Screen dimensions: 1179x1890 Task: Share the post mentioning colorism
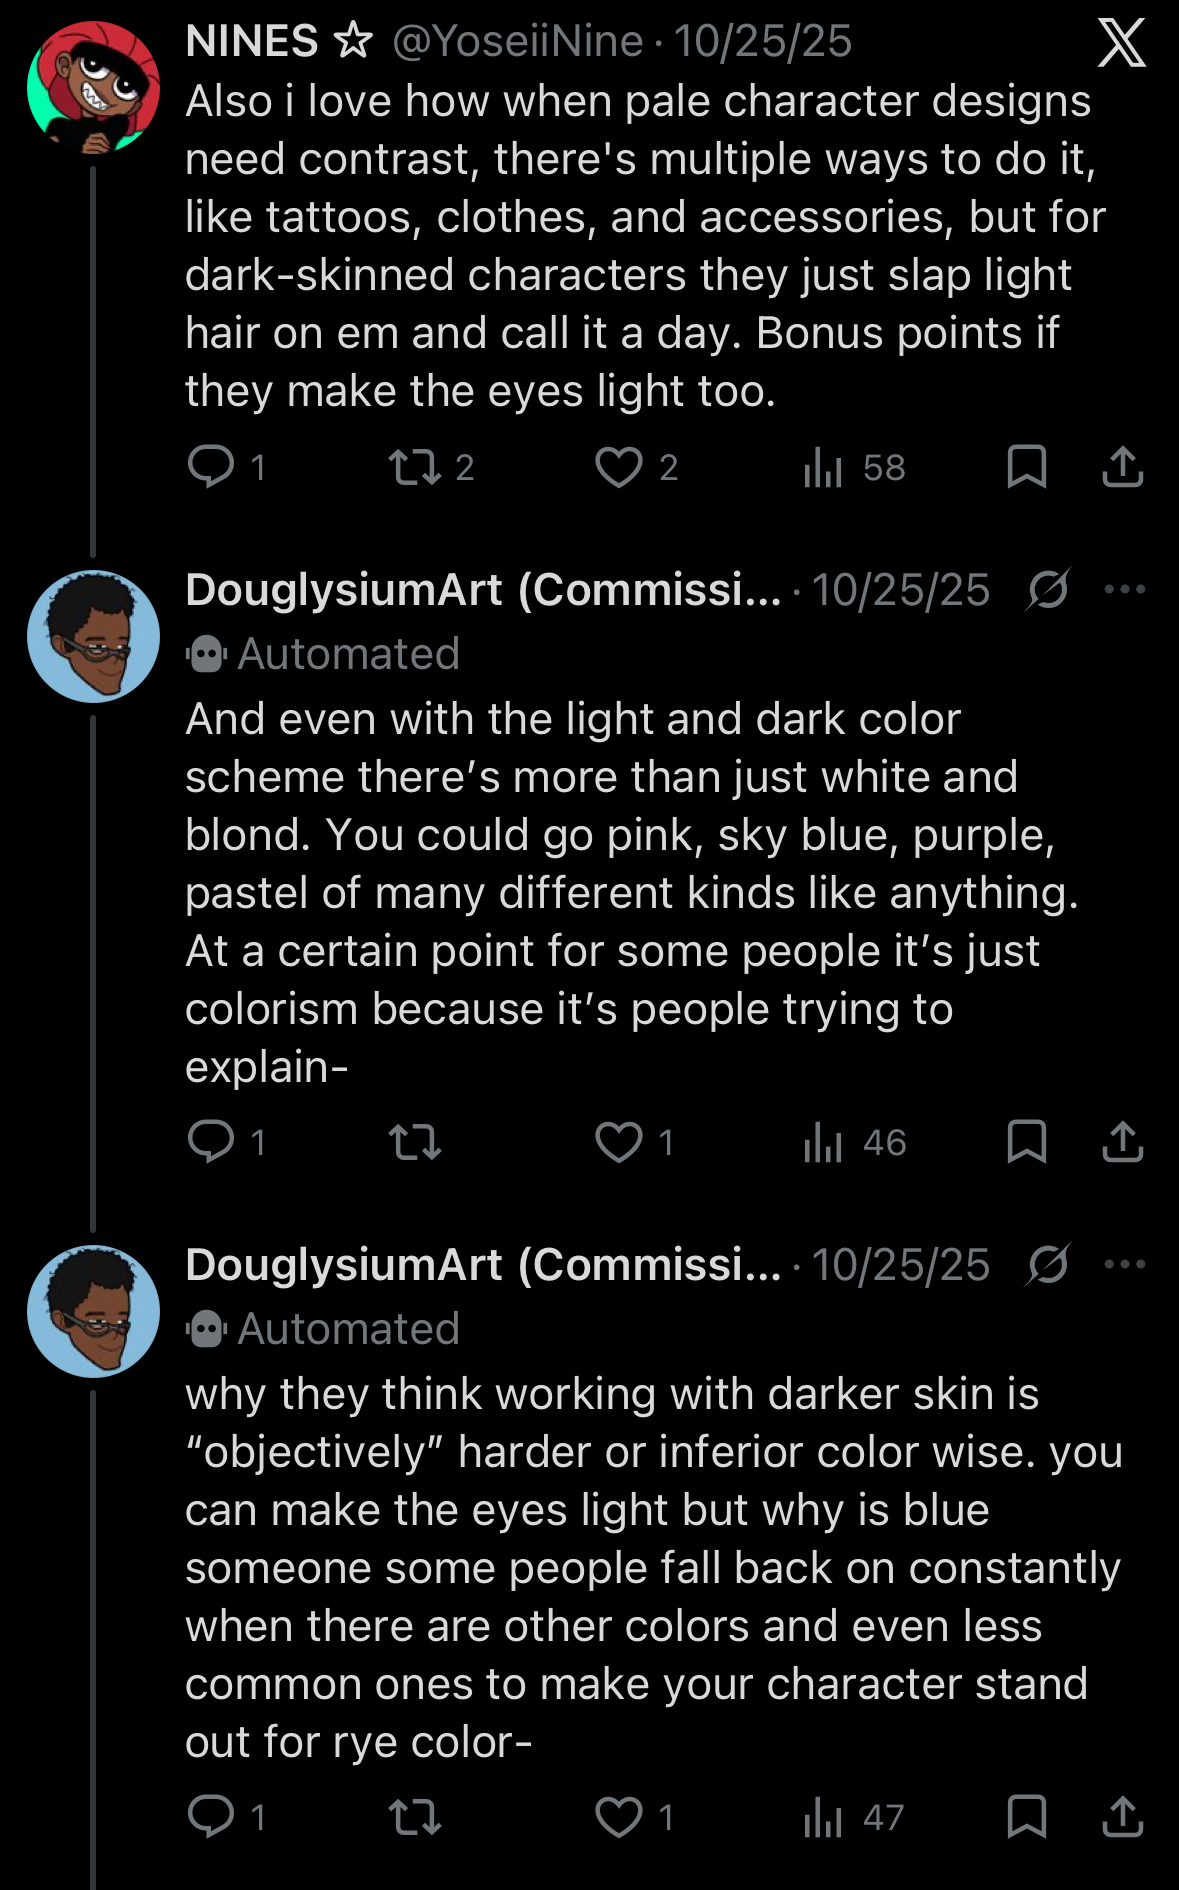(x=1122, y=1142)
